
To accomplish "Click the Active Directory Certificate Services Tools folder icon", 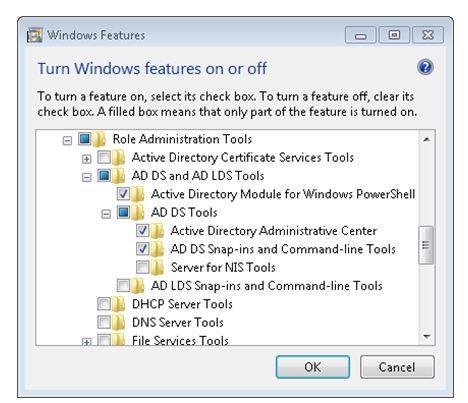I will (x=118, y=157).
